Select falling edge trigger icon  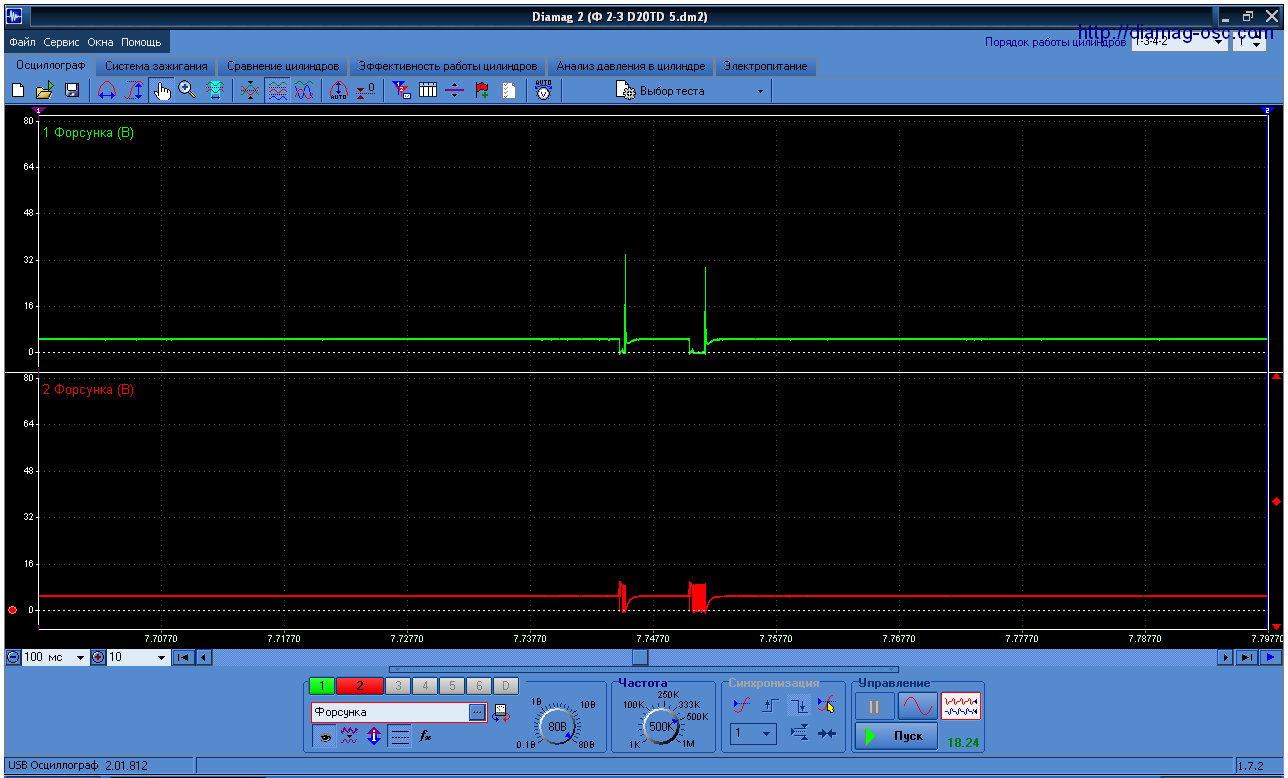tap(798, 705)
